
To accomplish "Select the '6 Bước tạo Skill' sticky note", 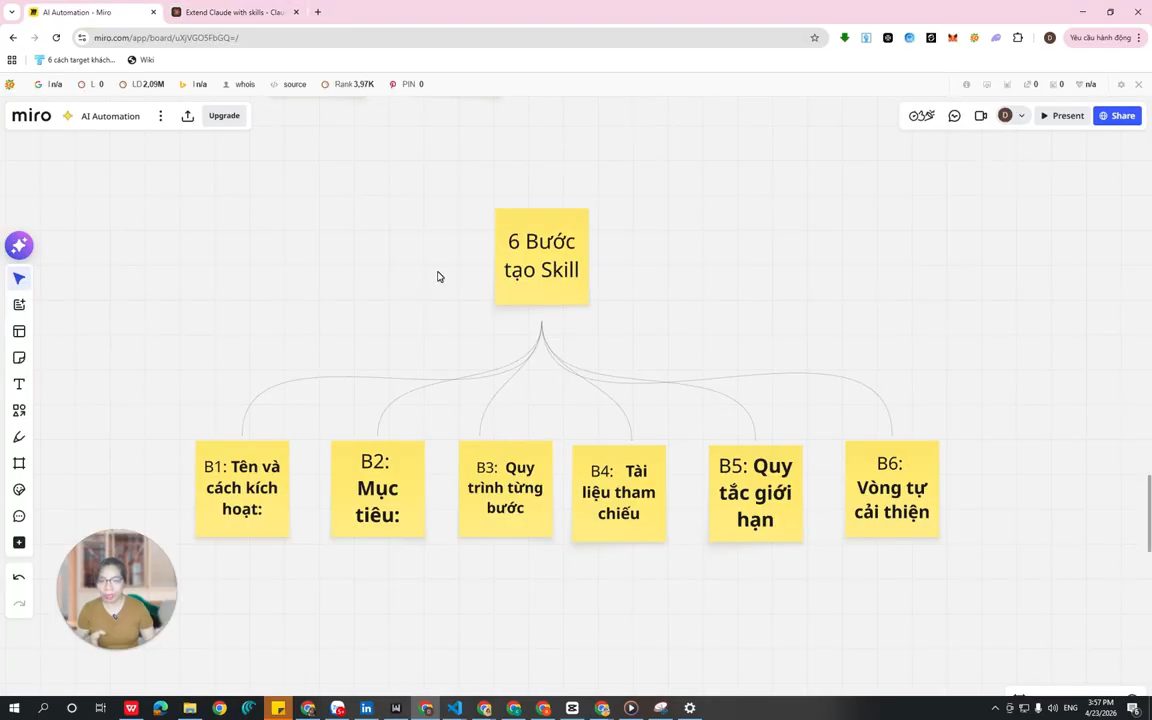I will click(541, 256).
